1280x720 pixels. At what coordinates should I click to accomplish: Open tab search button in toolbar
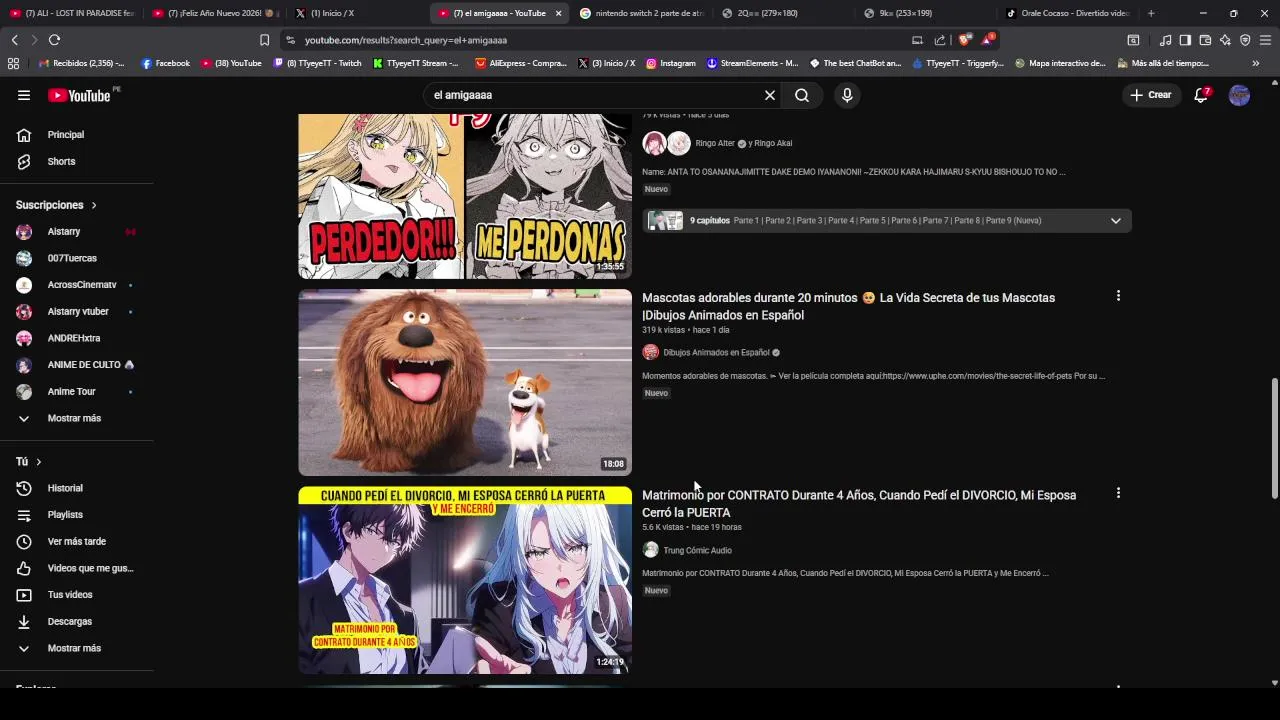[x=1133, y=40]
